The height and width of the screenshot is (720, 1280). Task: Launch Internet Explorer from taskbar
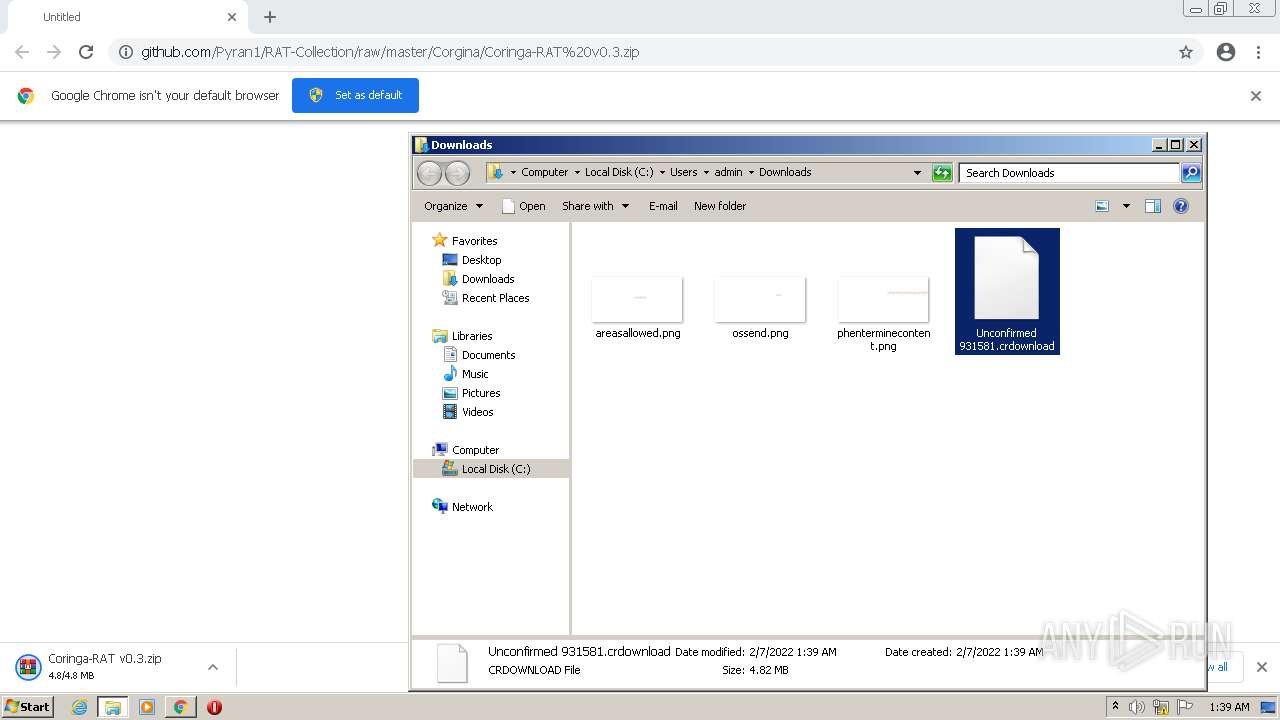(x=79, y=707)
